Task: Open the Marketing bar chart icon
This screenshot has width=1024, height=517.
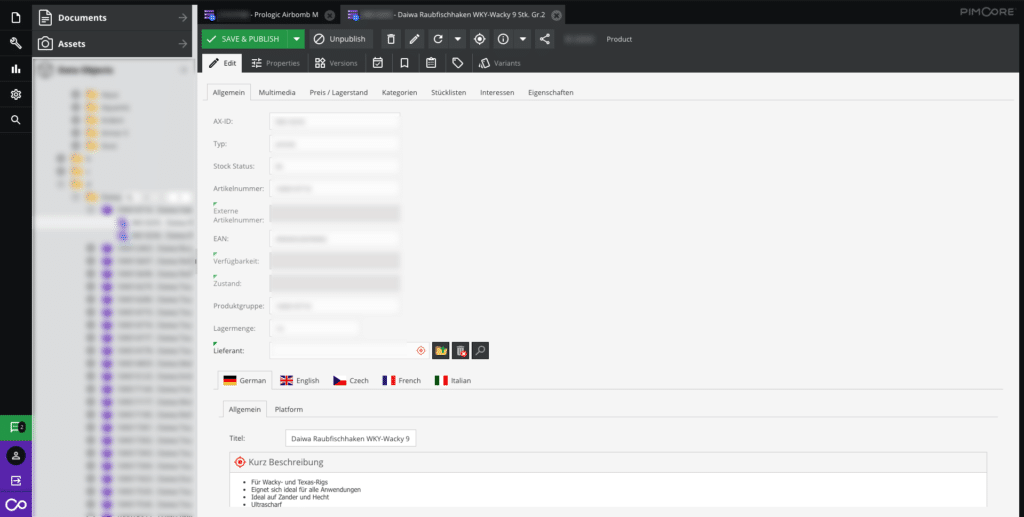Action: (16, 69)
